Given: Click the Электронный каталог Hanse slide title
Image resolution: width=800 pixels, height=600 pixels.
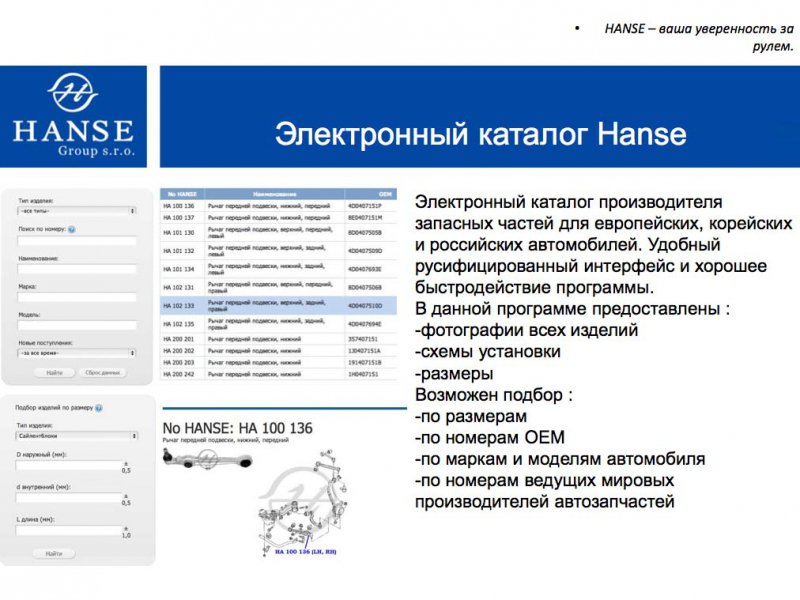Looking at the screenshot, I should coord(480,134).
